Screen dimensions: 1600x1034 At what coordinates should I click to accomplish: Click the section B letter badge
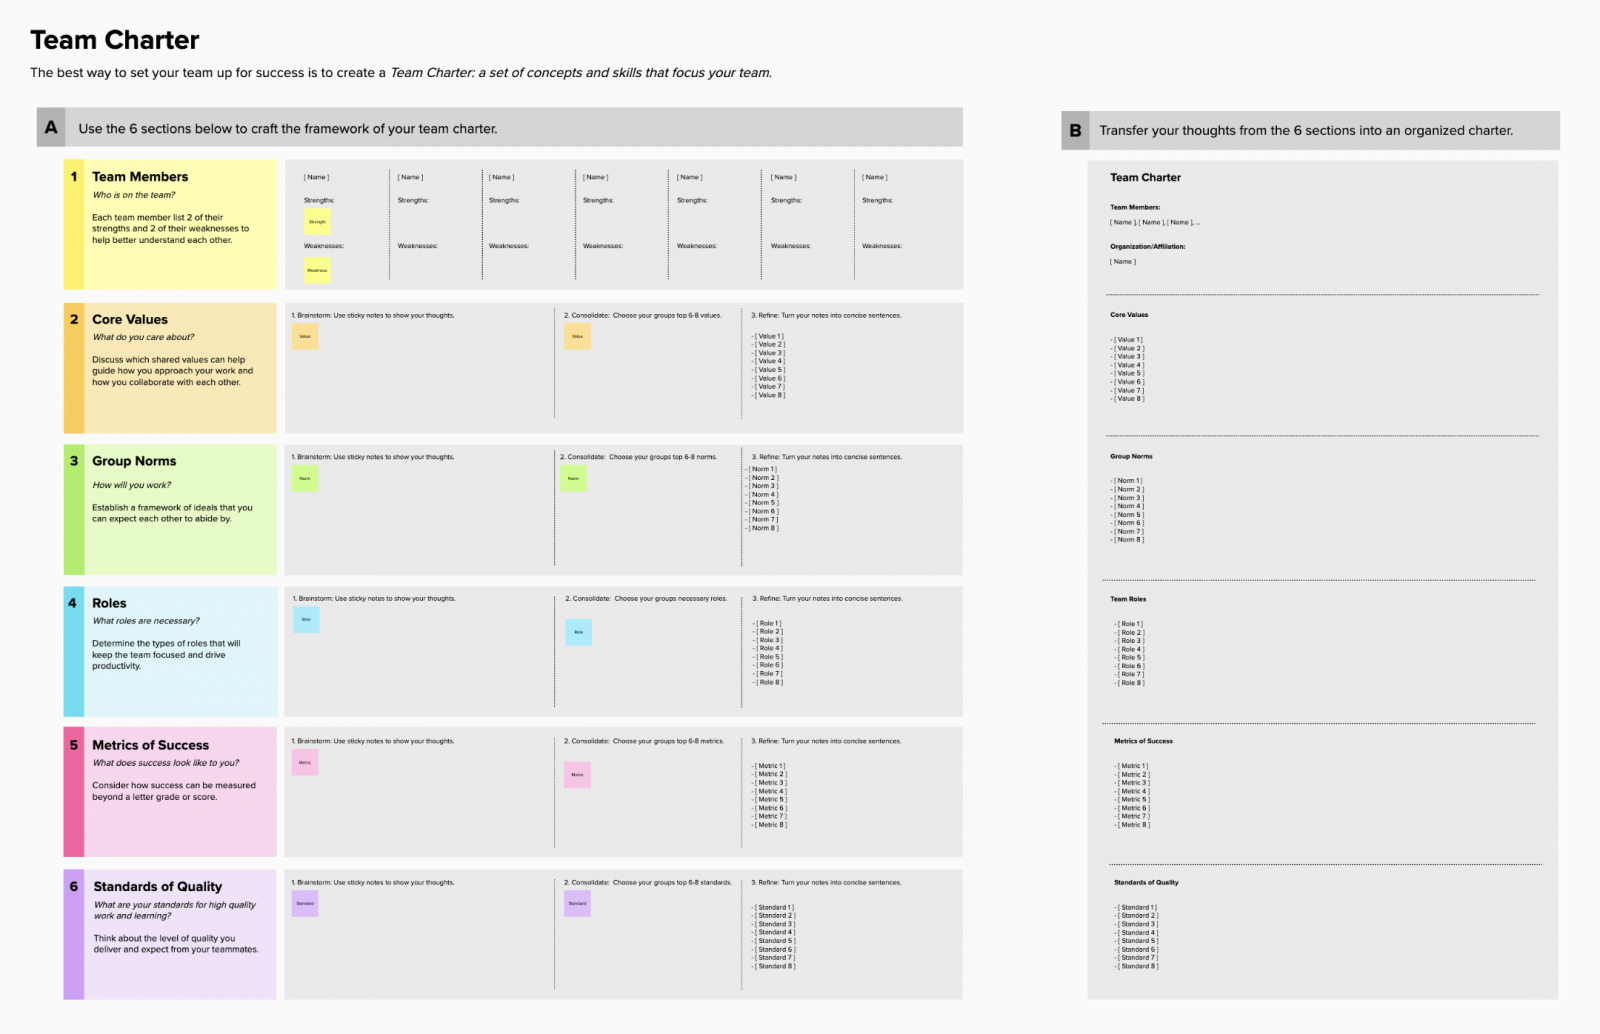pos(1075,130)
